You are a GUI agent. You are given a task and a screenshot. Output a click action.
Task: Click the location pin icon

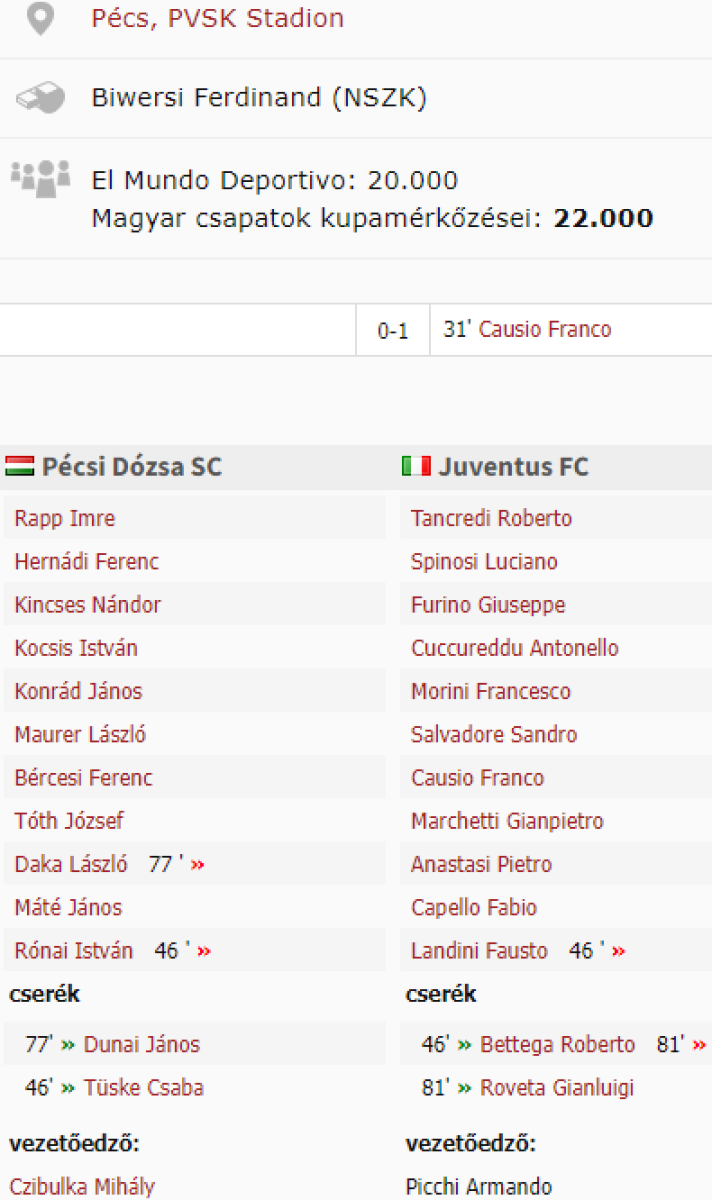(x=40, y=18)
